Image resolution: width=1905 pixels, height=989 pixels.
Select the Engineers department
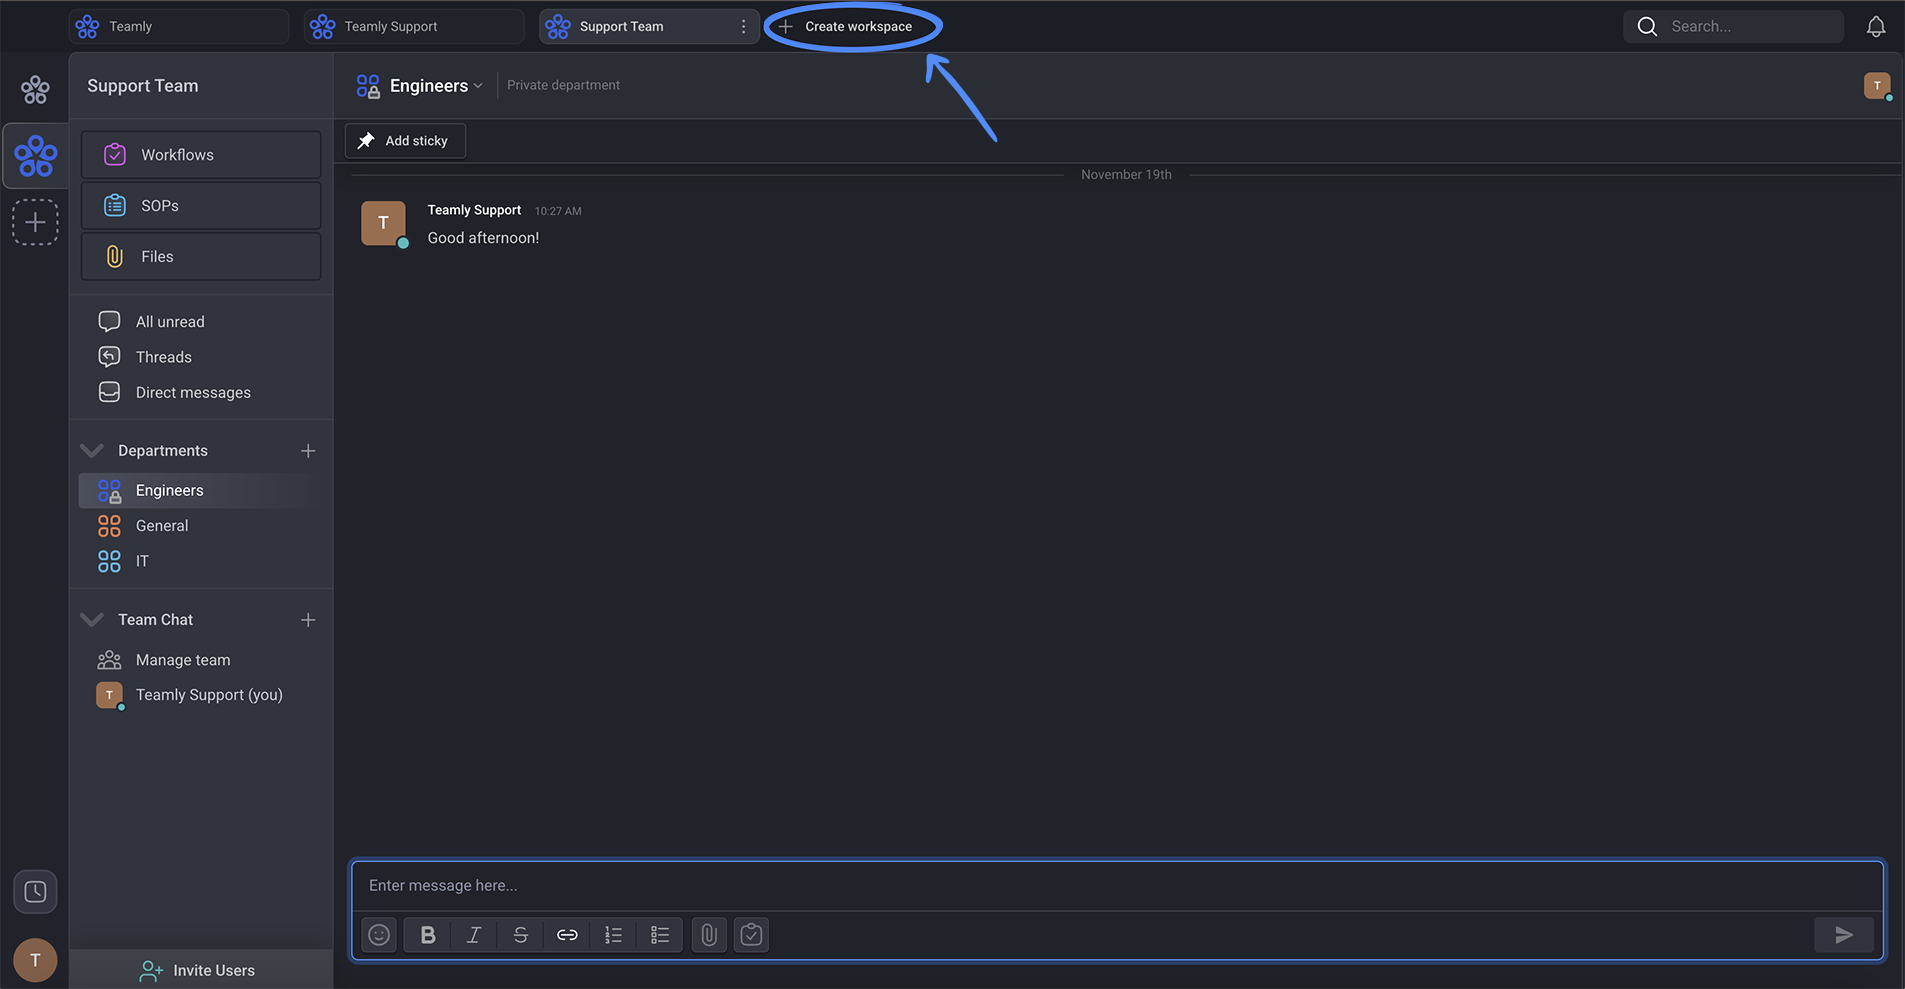[x=201, y=490]
